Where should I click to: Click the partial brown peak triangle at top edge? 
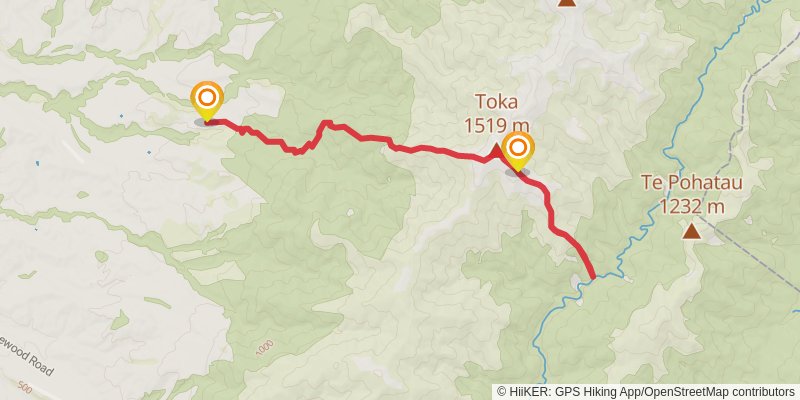coord(565,3)
